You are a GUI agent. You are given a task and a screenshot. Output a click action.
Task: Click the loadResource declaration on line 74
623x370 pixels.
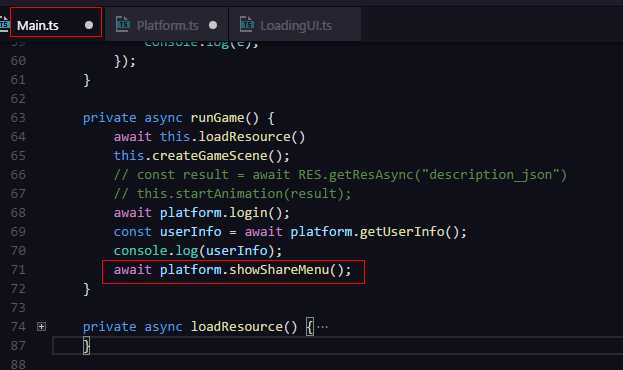pyautogui.click(x=237, y=327)
